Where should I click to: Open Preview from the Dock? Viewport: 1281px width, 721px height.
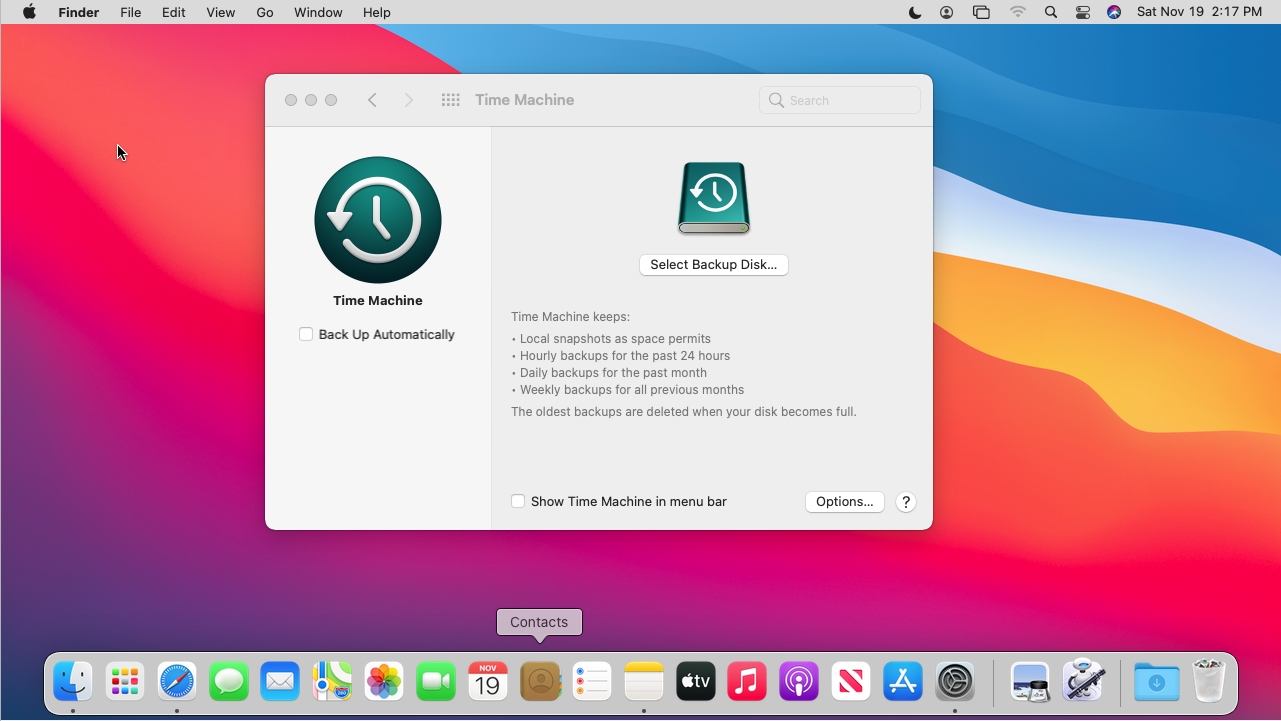pos(1030,682)
